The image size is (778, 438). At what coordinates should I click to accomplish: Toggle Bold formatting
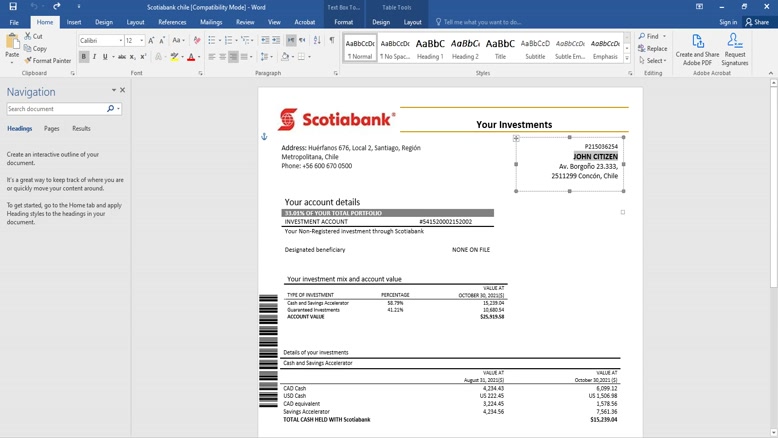point(84,57)
